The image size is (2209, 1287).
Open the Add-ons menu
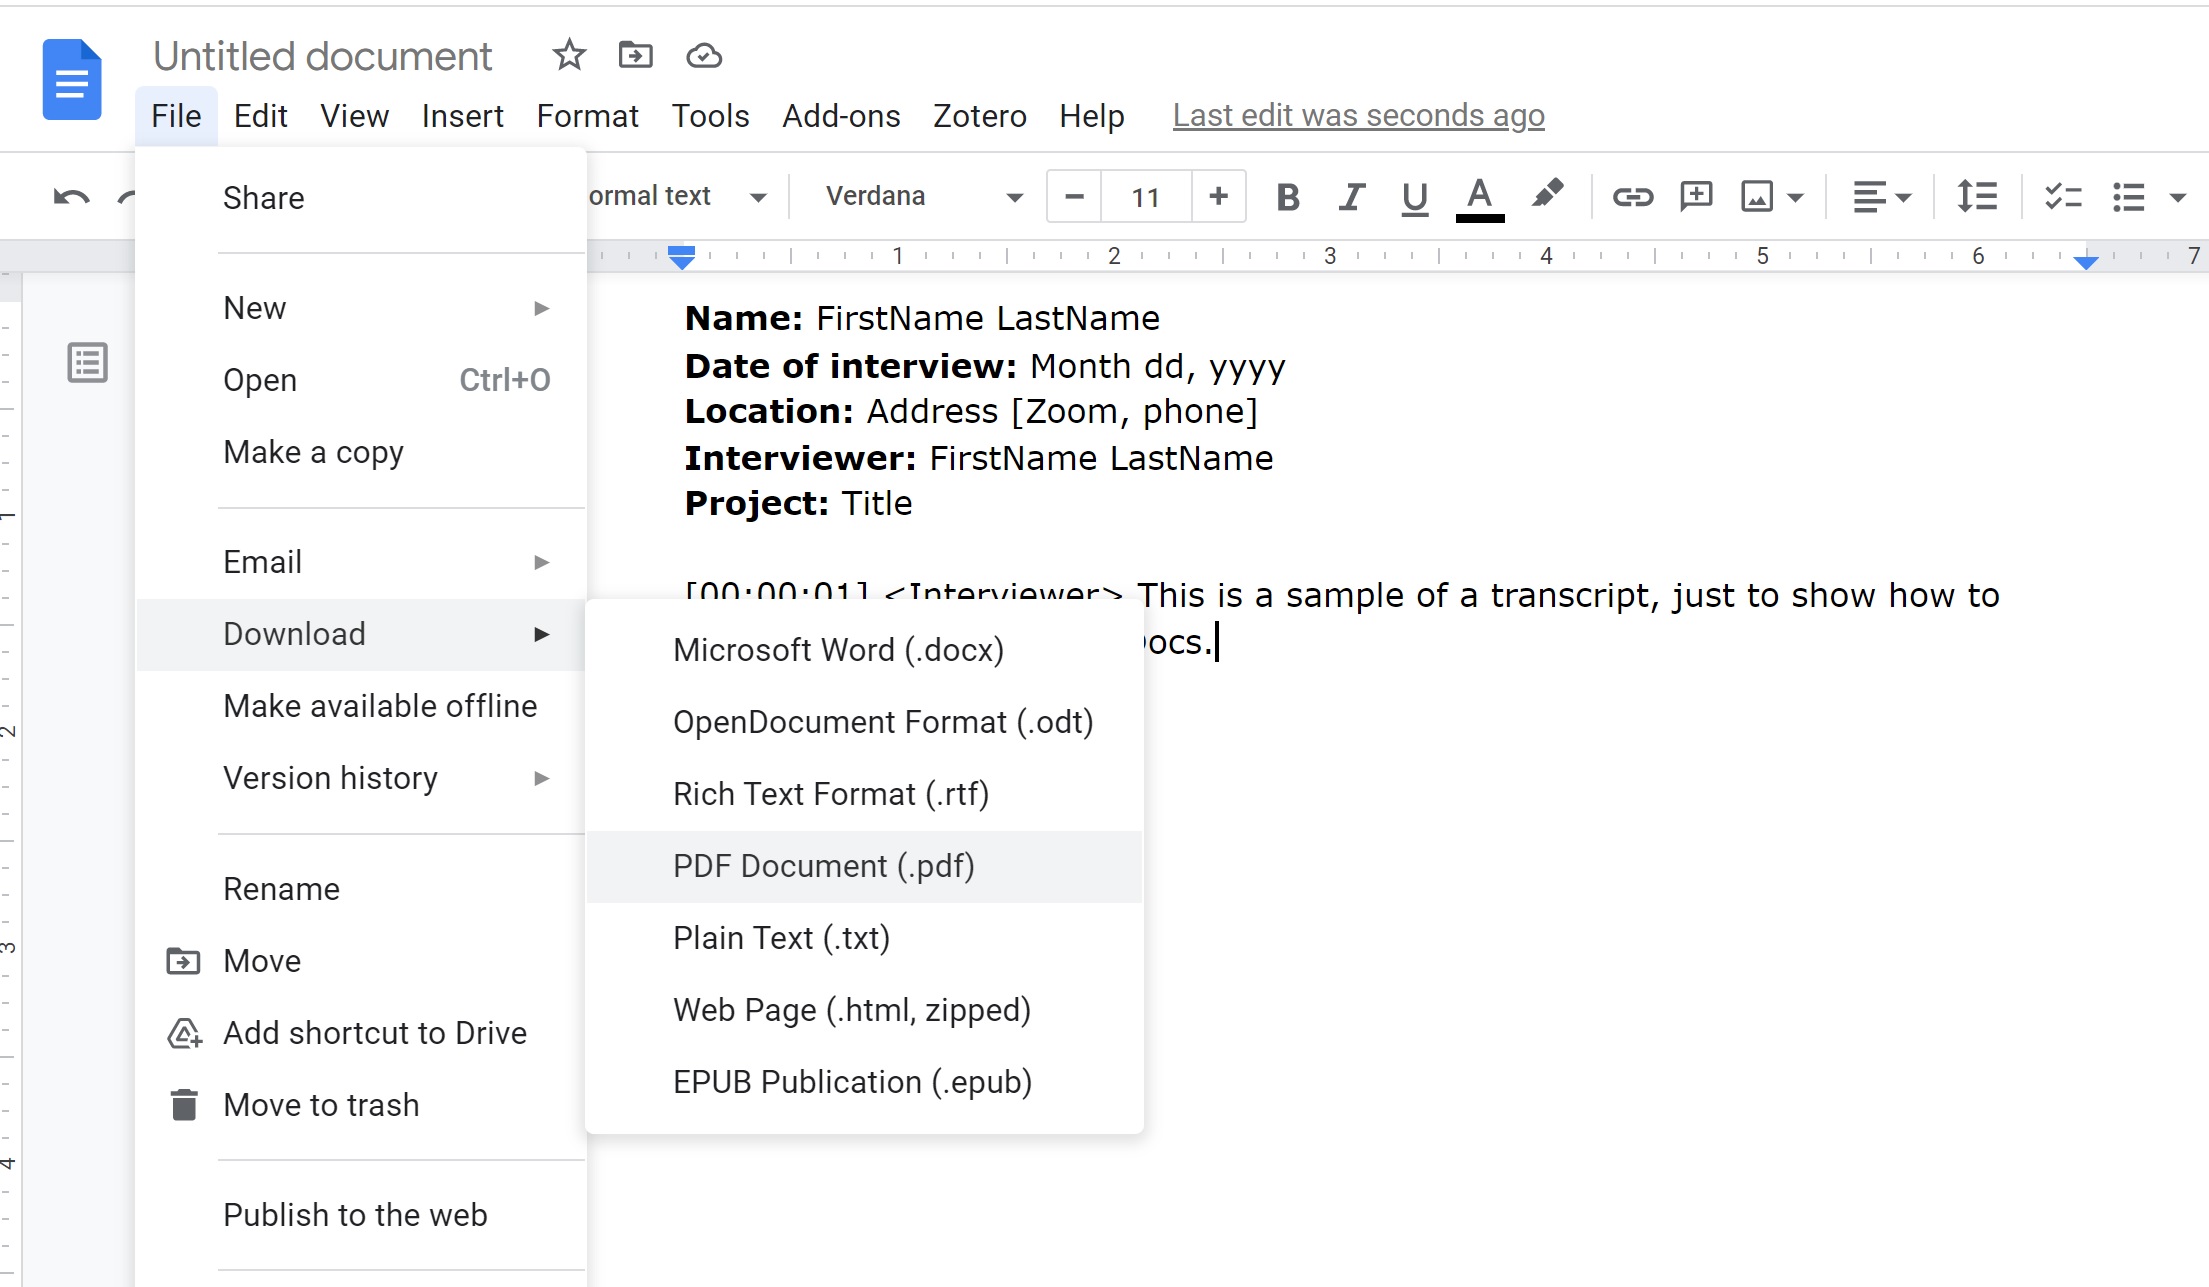[841, 116]
